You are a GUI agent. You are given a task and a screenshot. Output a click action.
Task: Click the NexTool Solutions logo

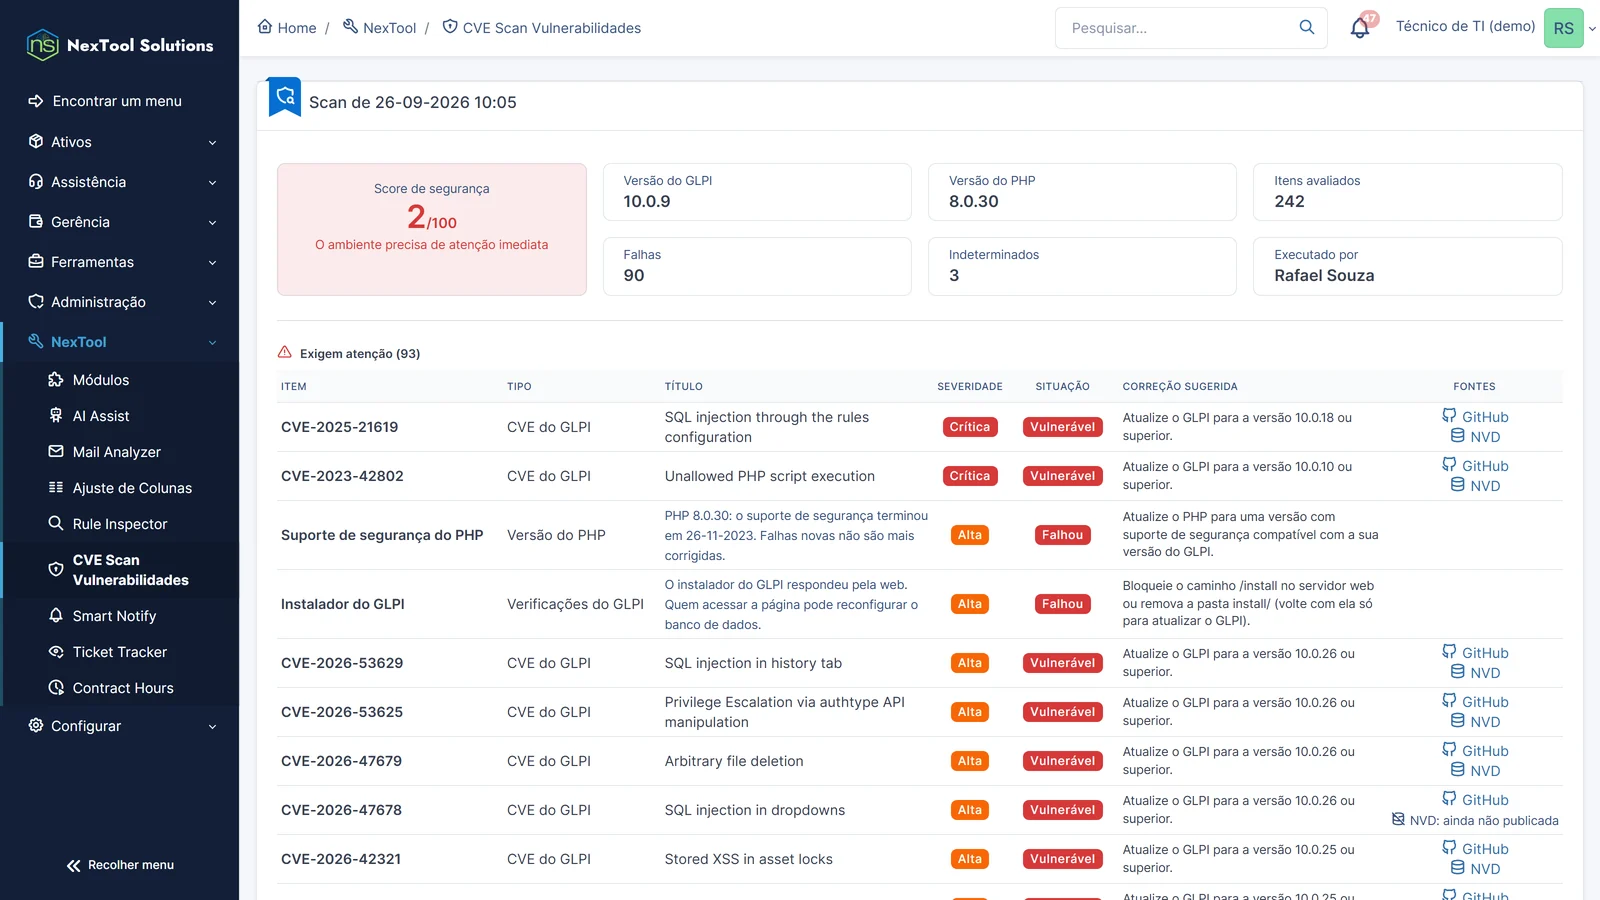120,45
